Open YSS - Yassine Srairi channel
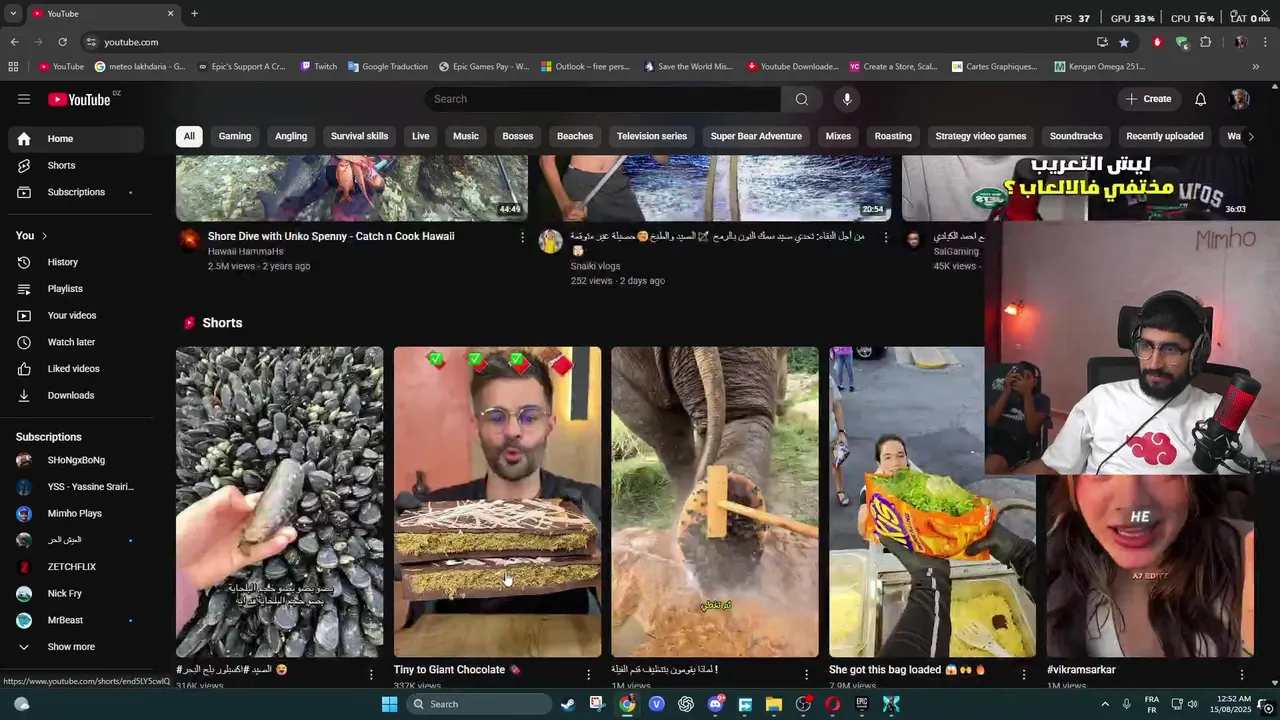The image size is (1280, 720). point(76,487)
